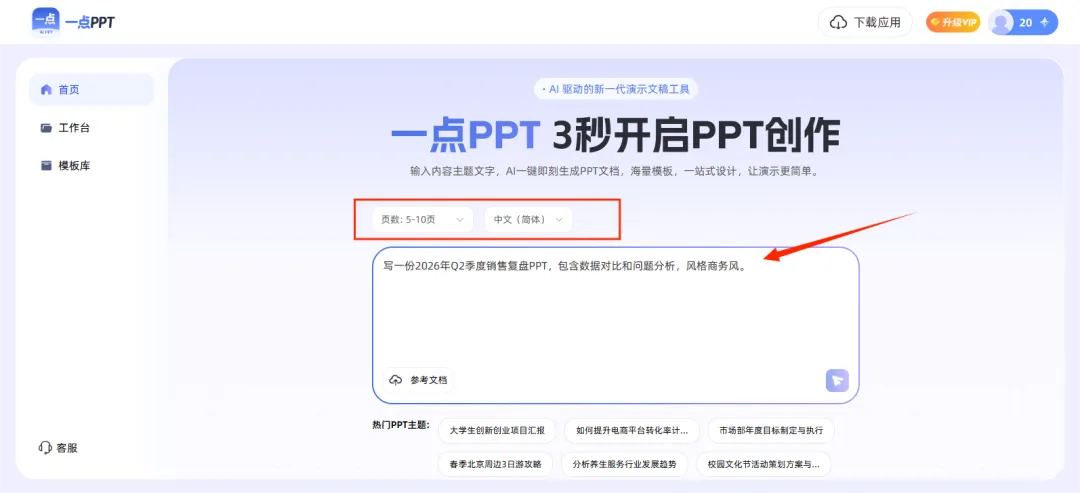Expand the 中文（简体） language dropdown
The height and width of the screenshot is (493, 1080).
[x=528, y=220]
